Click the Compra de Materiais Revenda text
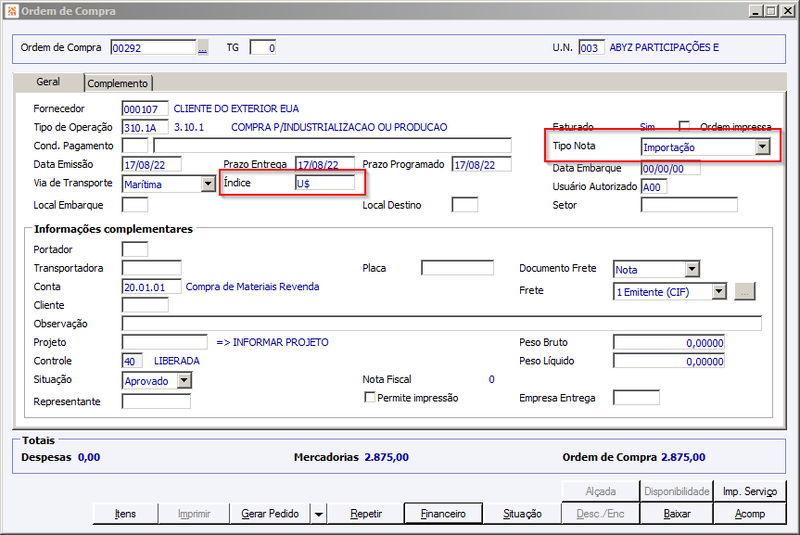The height and width of the screenshot is (535, 800). (x=253, y=287)
